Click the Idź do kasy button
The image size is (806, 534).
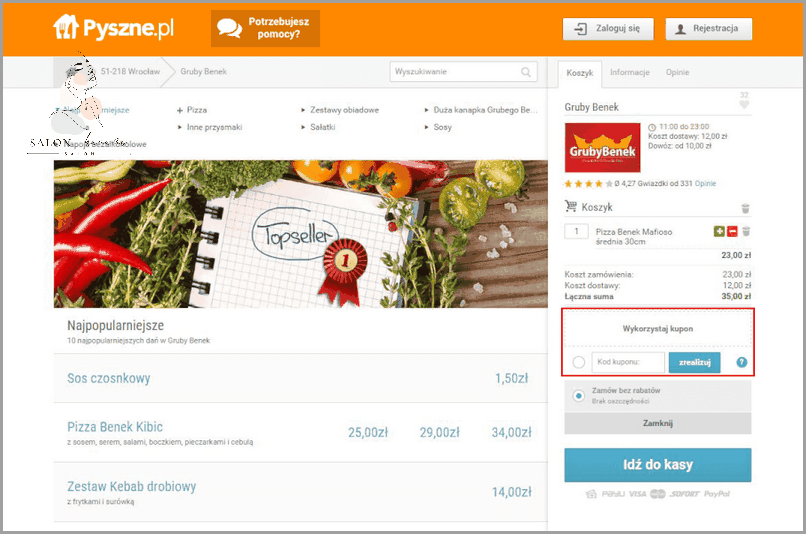(658, 465)
